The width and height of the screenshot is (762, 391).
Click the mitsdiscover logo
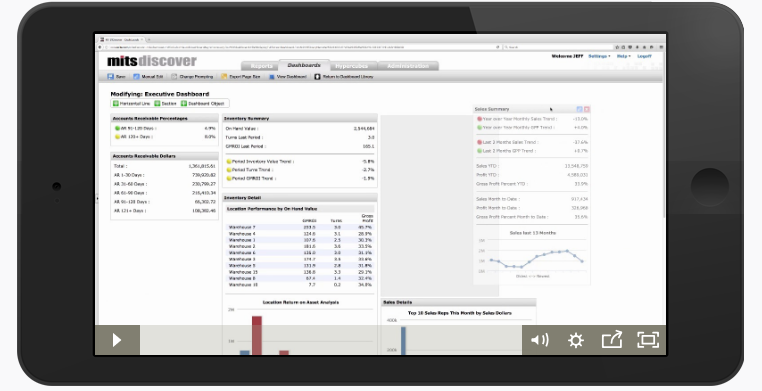coord(152,61)
